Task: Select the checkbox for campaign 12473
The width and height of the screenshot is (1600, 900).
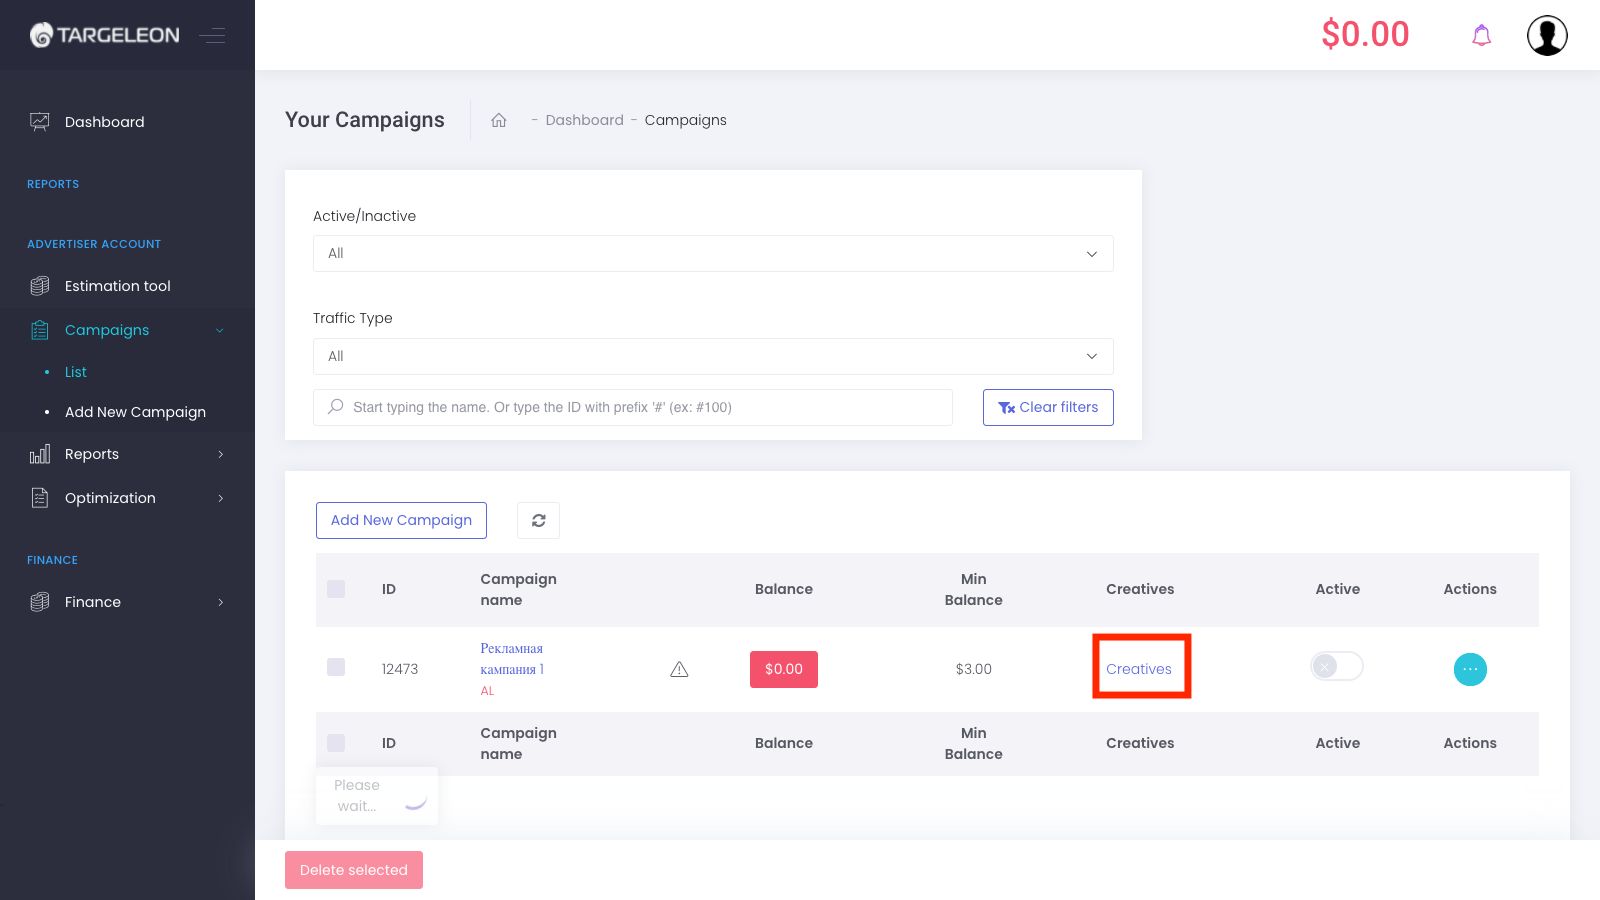Action: 335,668
